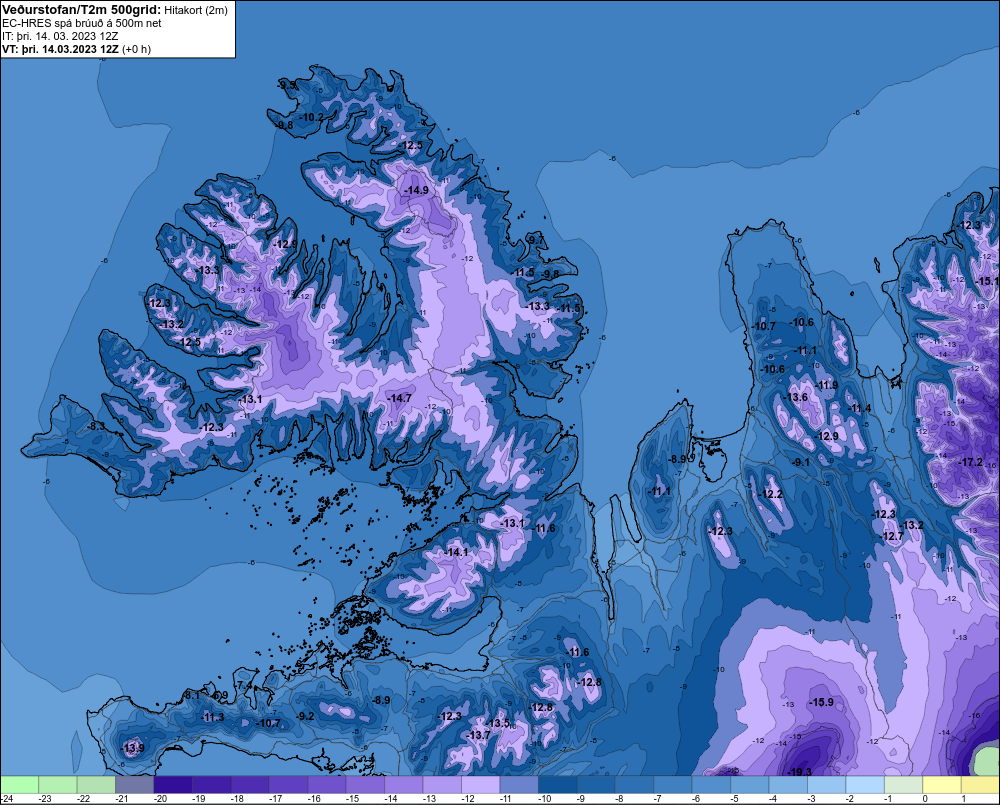Viewport: 1000px width, 805px height.
Task: Click the -8.1 temperature value on the map
Action: [191, 695]
